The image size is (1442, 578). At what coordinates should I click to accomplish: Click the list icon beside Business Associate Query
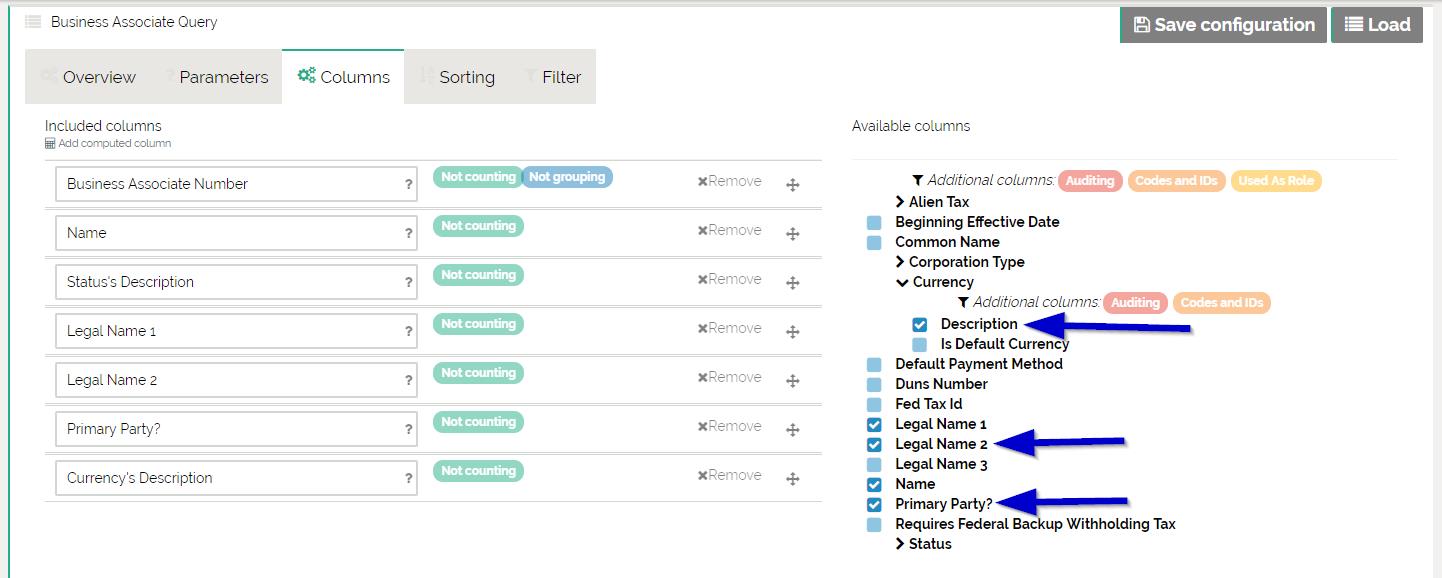pos(33,22)
